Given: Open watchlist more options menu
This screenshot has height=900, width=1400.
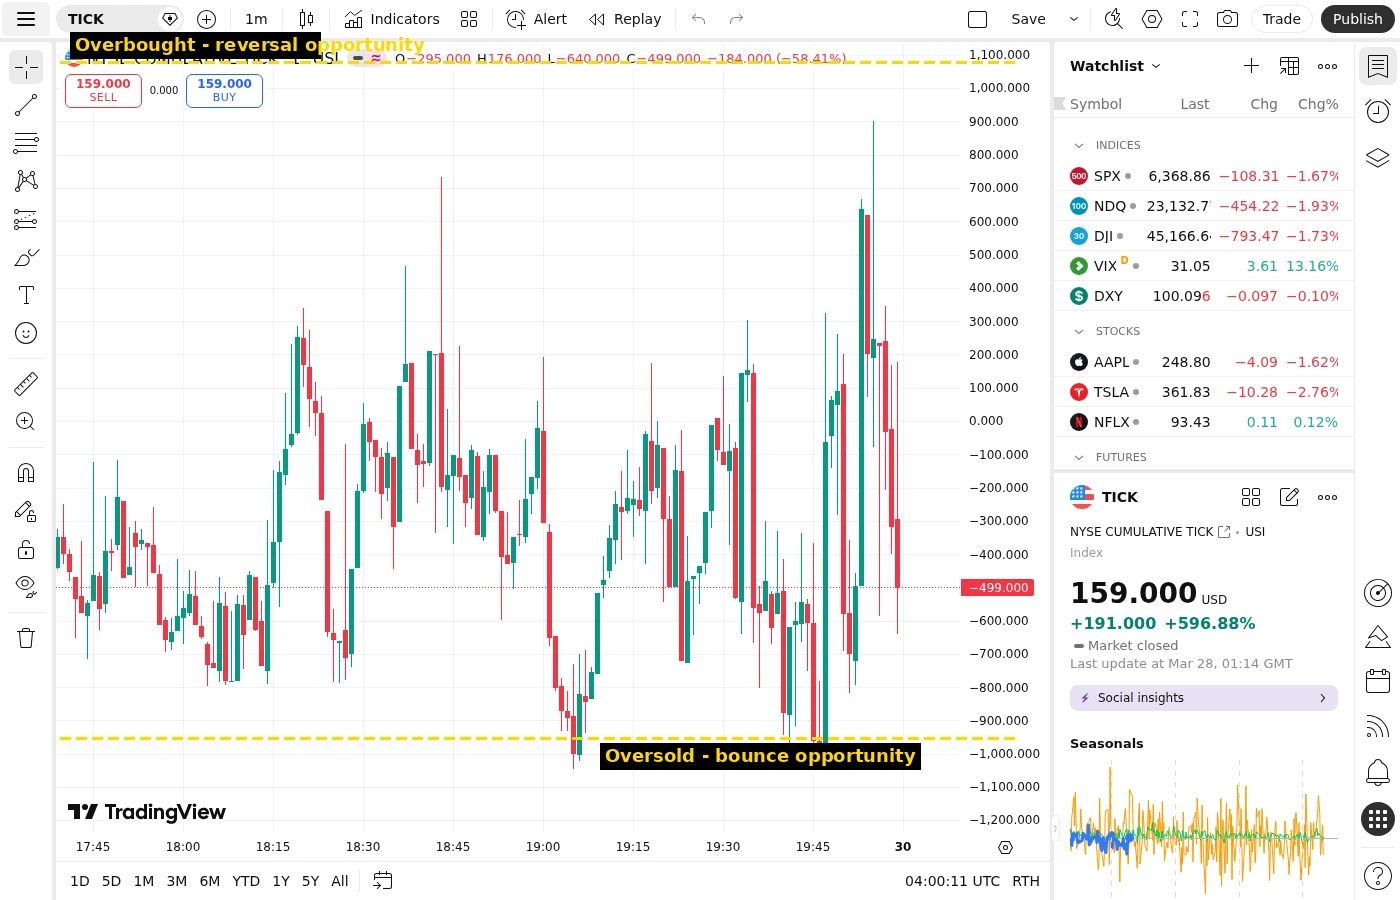Looking at the screenshot, I should (1327, 66).
